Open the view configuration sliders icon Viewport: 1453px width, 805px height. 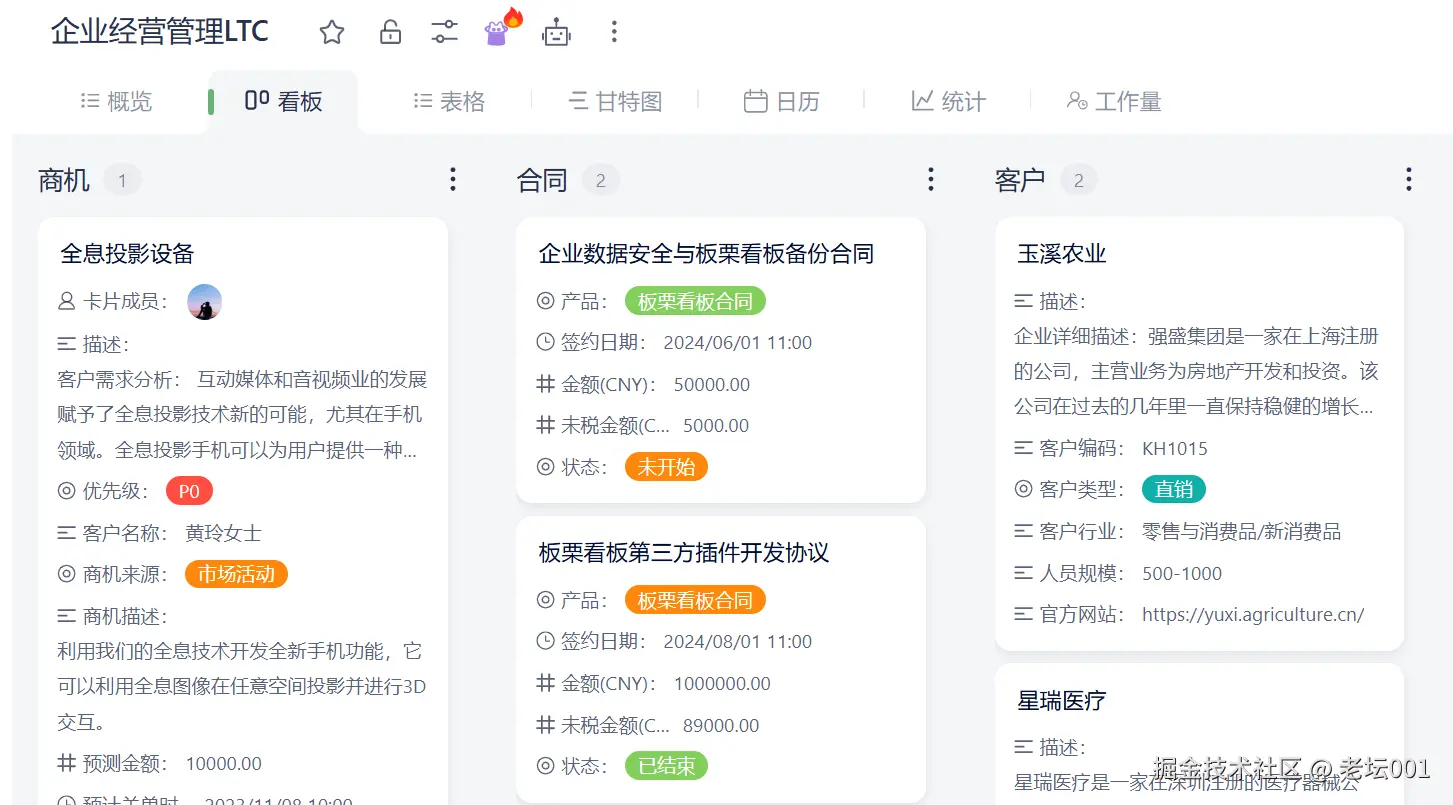pos(444,31)
